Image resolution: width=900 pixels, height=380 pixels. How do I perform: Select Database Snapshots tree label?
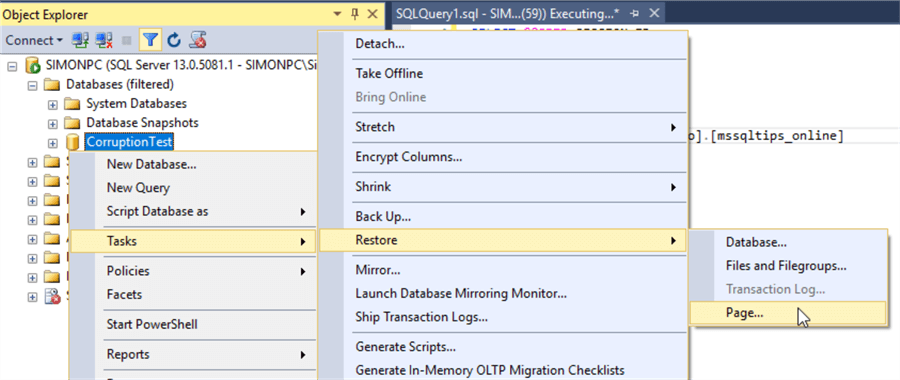[142, 123]
